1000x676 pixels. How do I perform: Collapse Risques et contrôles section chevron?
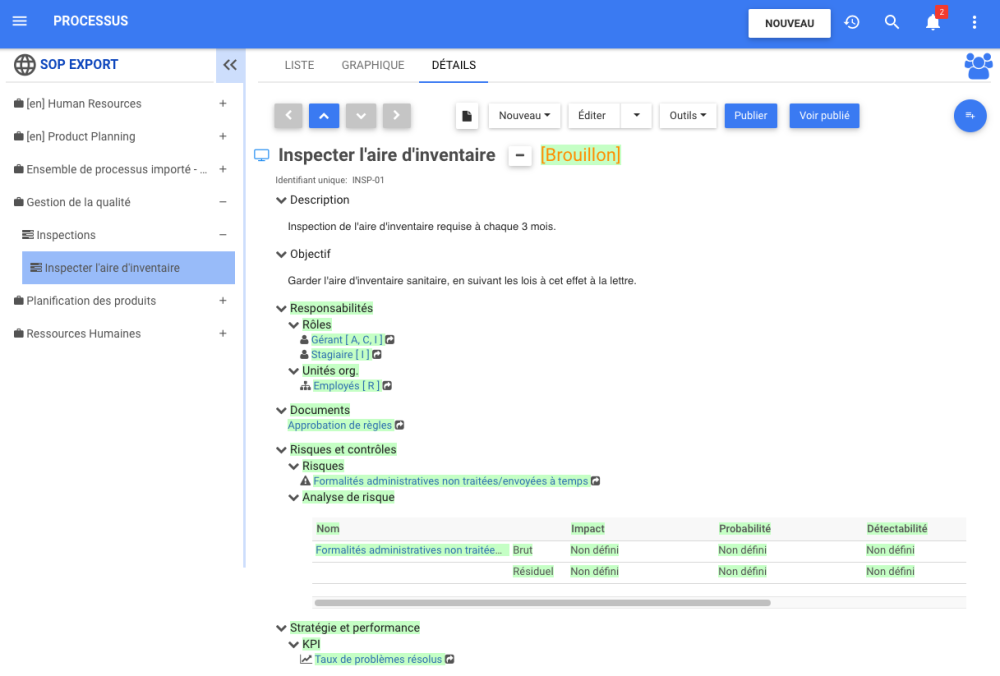pos(281,450)
